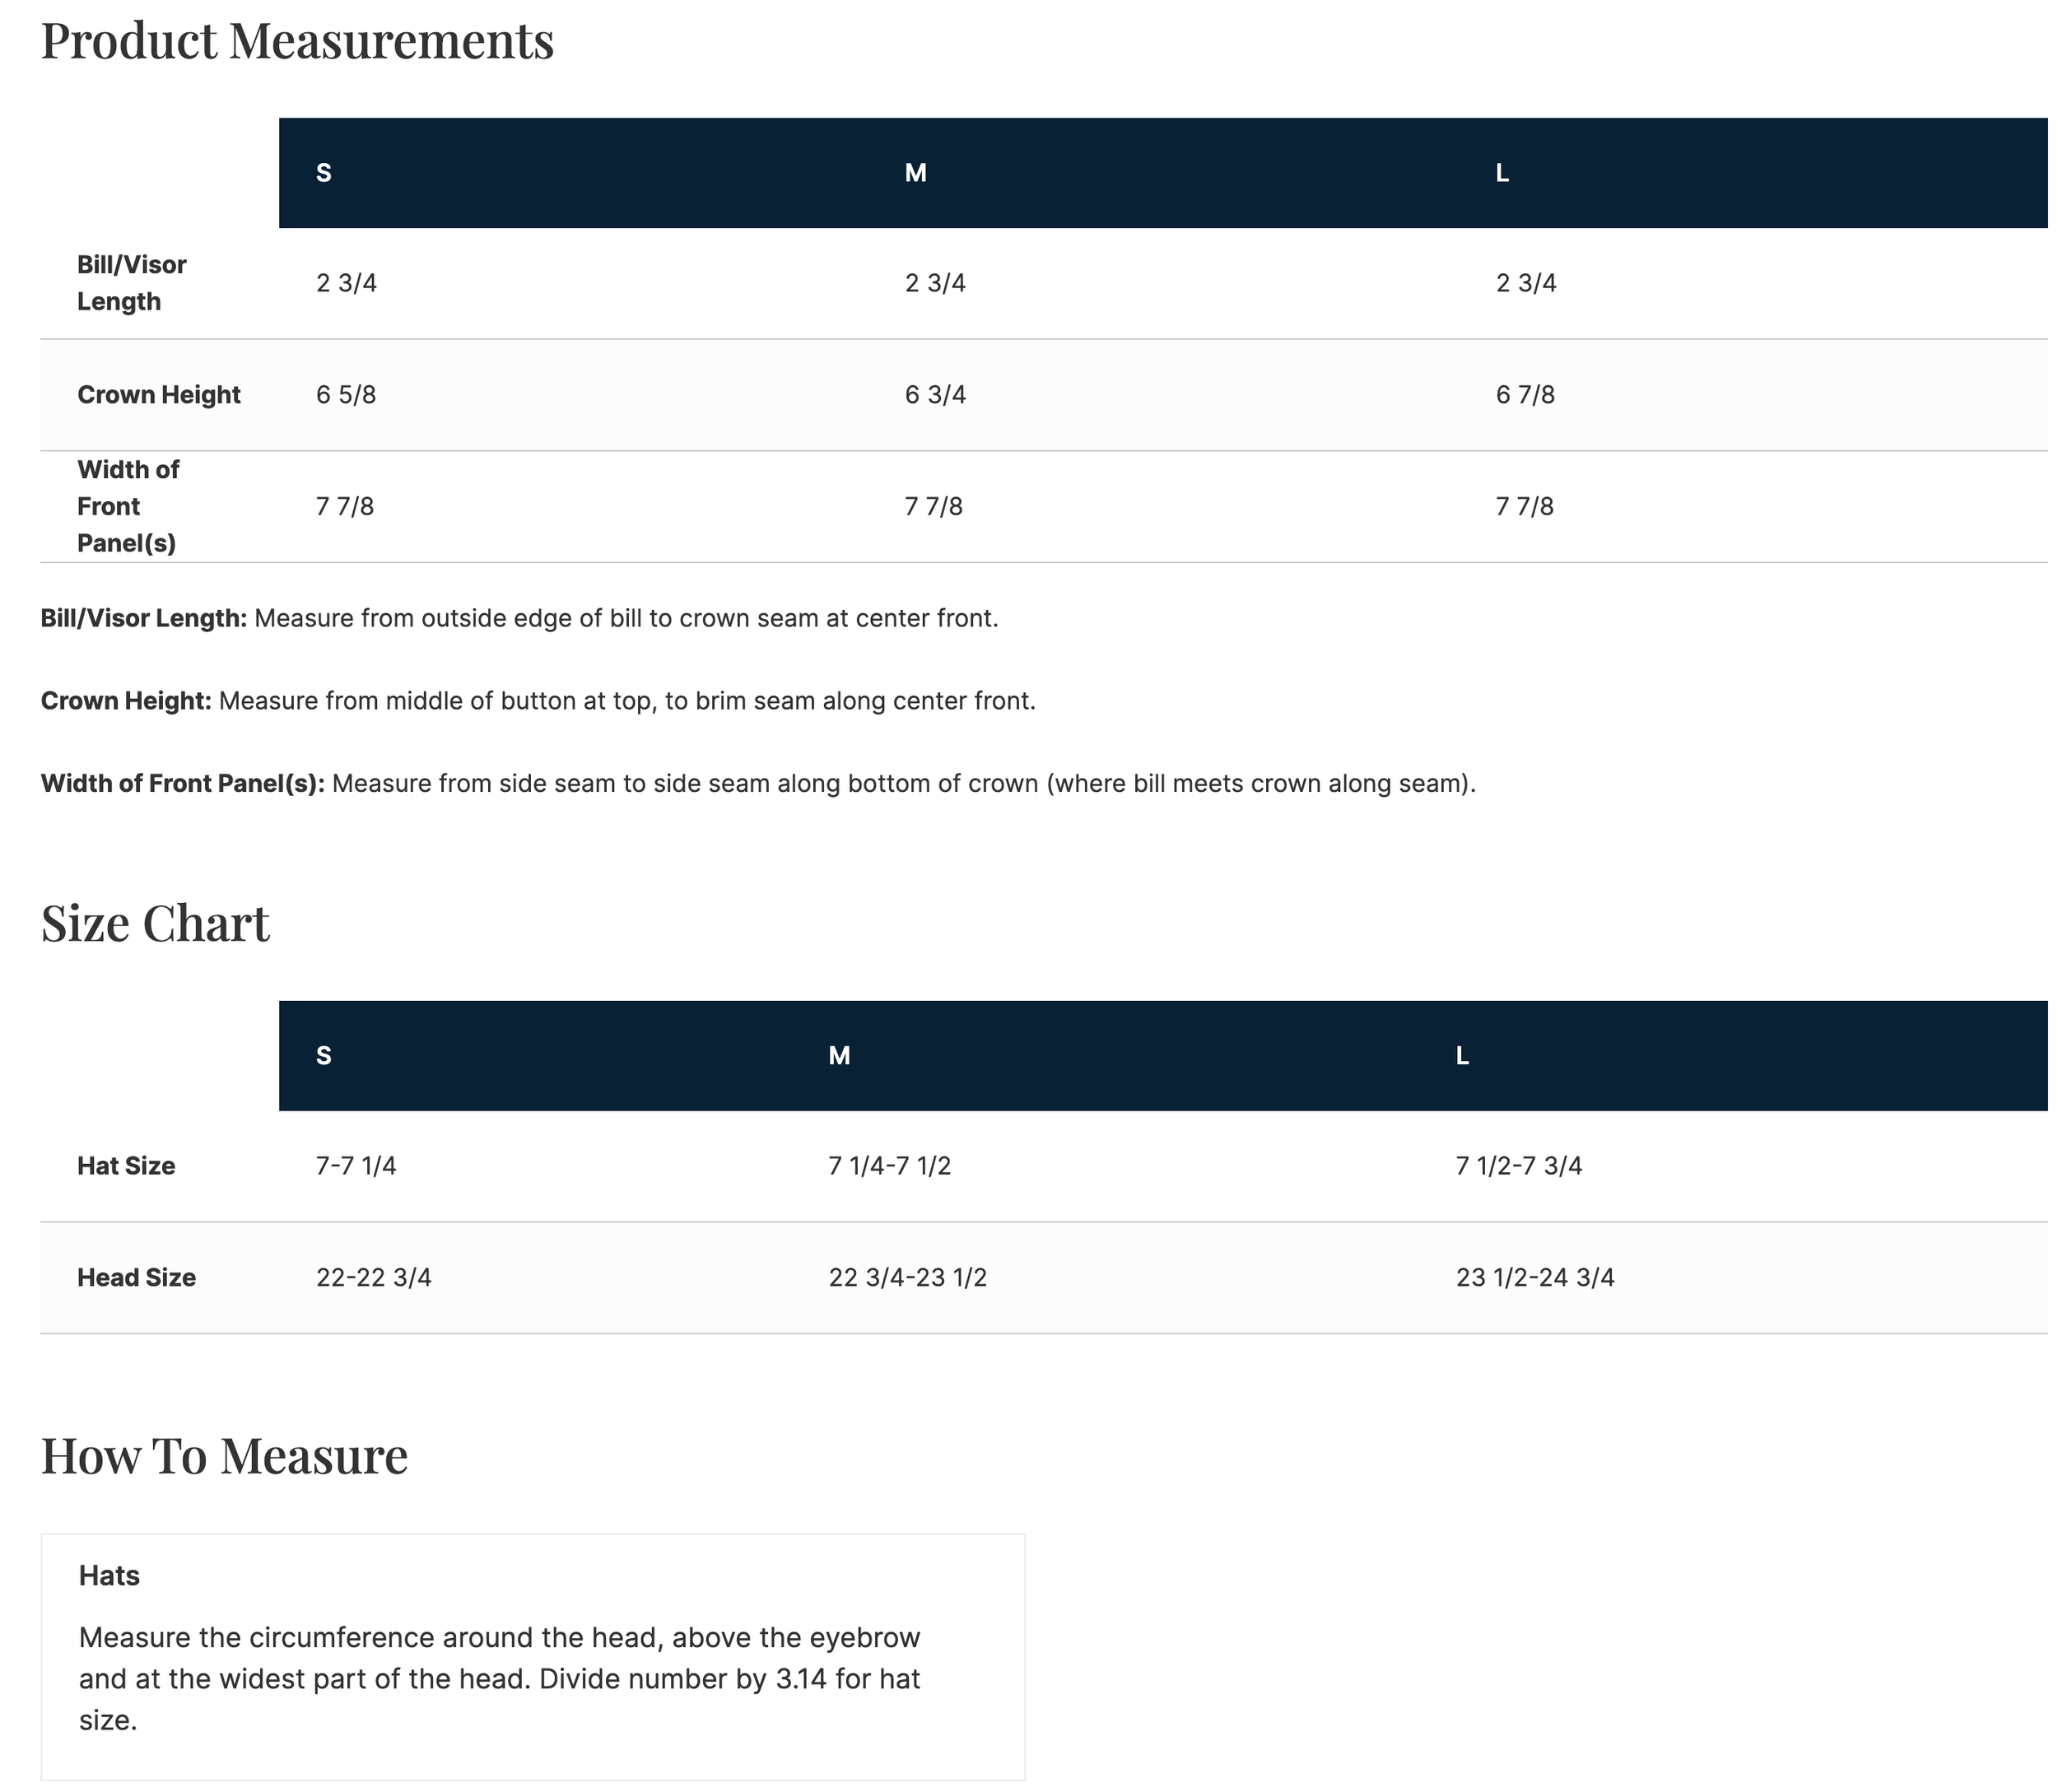The height and width of the screenshot is (1792, 2058).
Task: Click the bold Crown Height description text
Action: tap(126, 701)
